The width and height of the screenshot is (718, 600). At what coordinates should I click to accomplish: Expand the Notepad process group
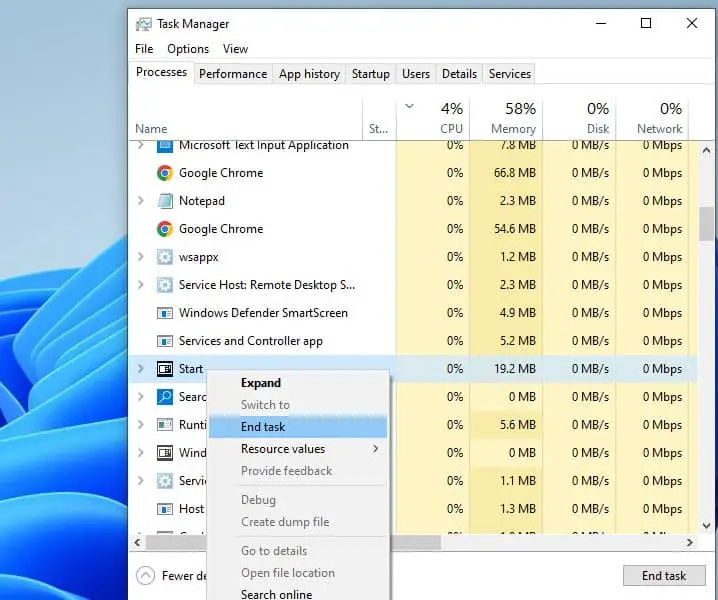pos(140,201)
